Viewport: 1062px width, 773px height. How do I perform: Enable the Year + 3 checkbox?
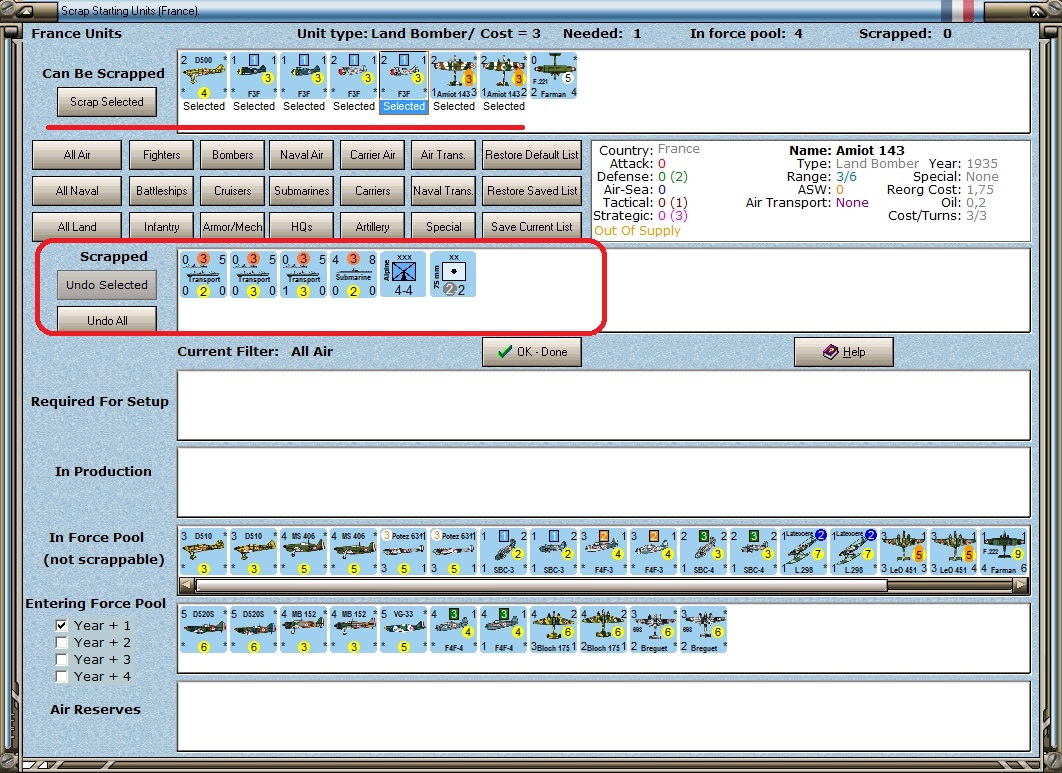[x=62, y=659]
